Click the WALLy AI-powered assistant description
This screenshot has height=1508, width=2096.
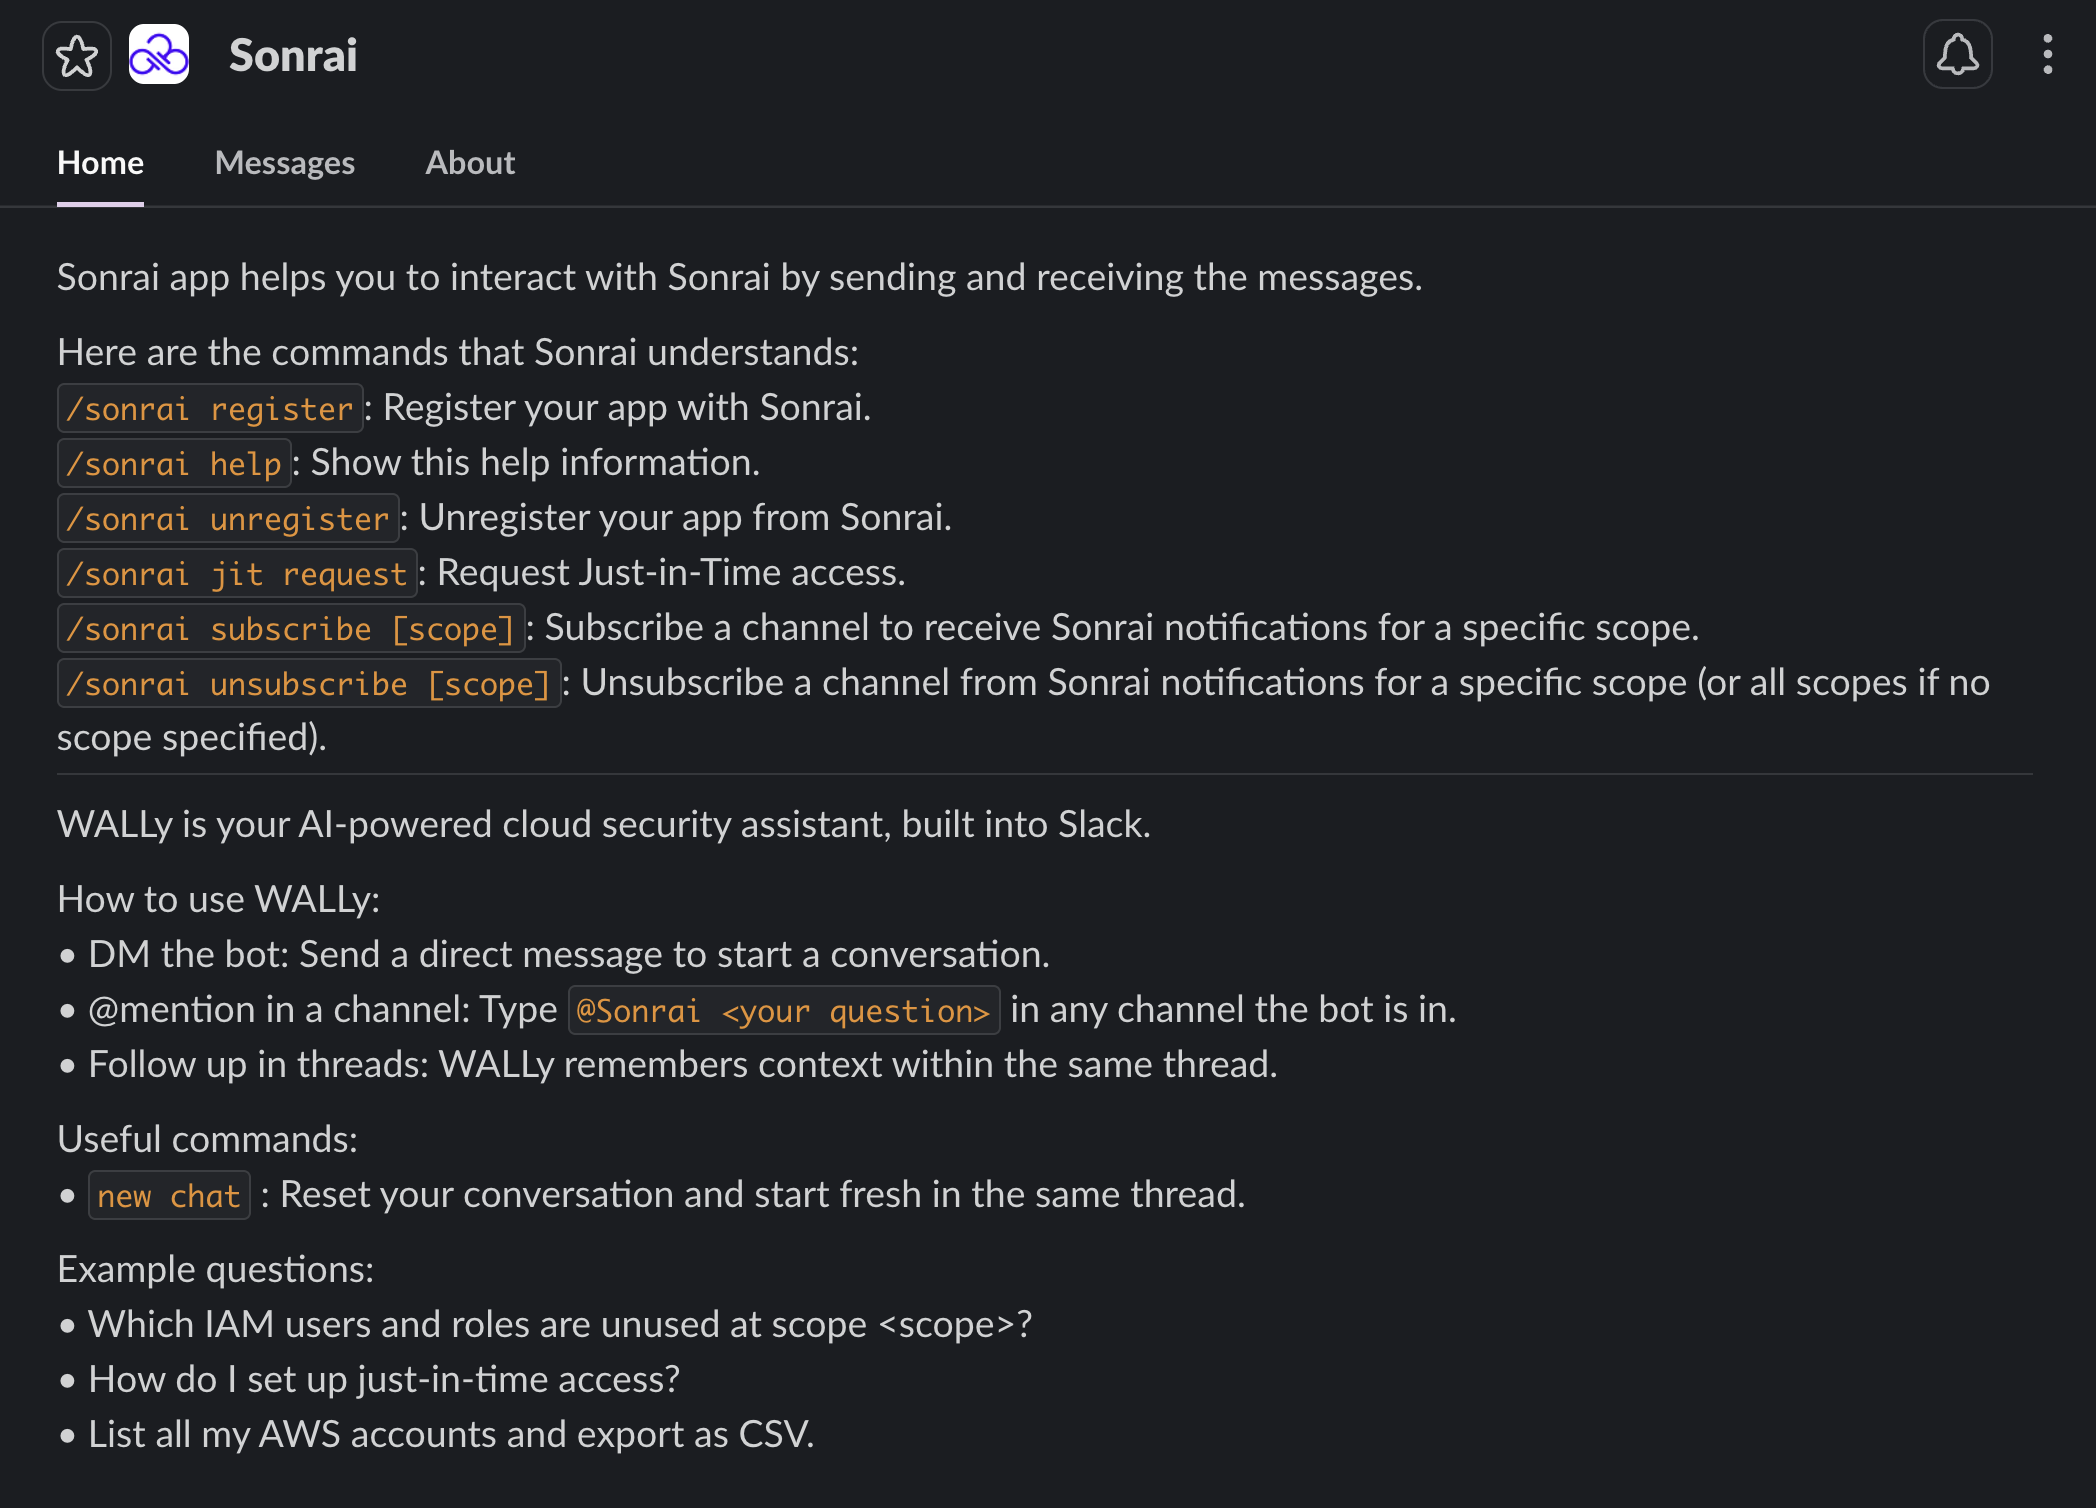tap(604, 824)
